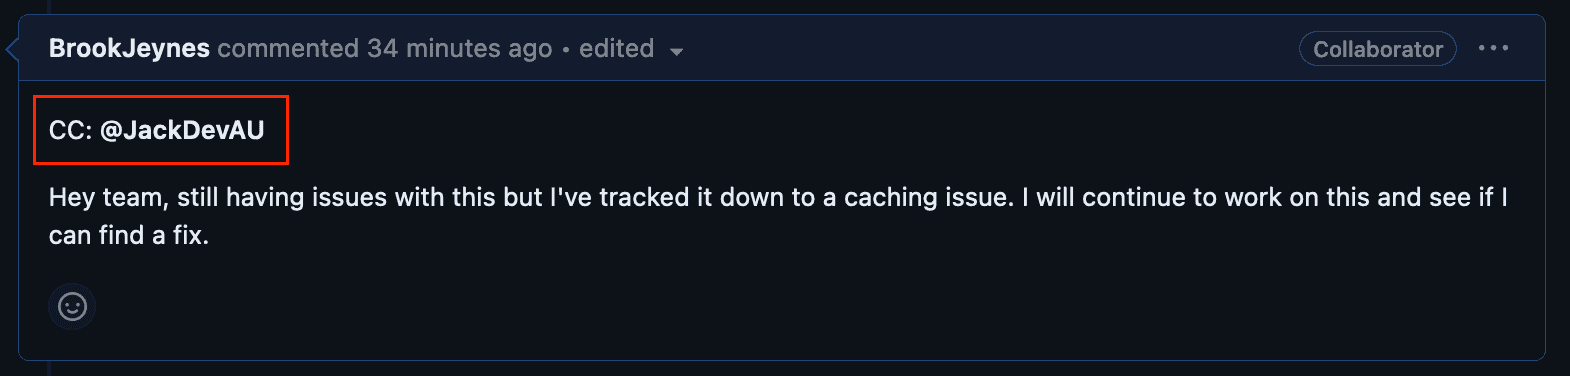
Task: Open BrookJeynes' user profile
Action: (x=129, y=48)
